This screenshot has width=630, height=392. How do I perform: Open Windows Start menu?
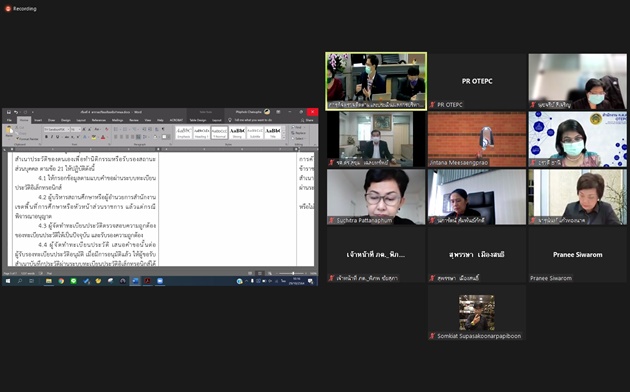[8, 281]
